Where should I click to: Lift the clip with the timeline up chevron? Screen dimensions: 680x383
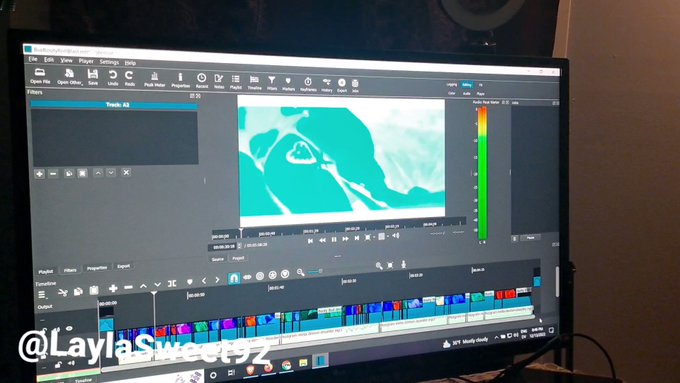point(143,286)
